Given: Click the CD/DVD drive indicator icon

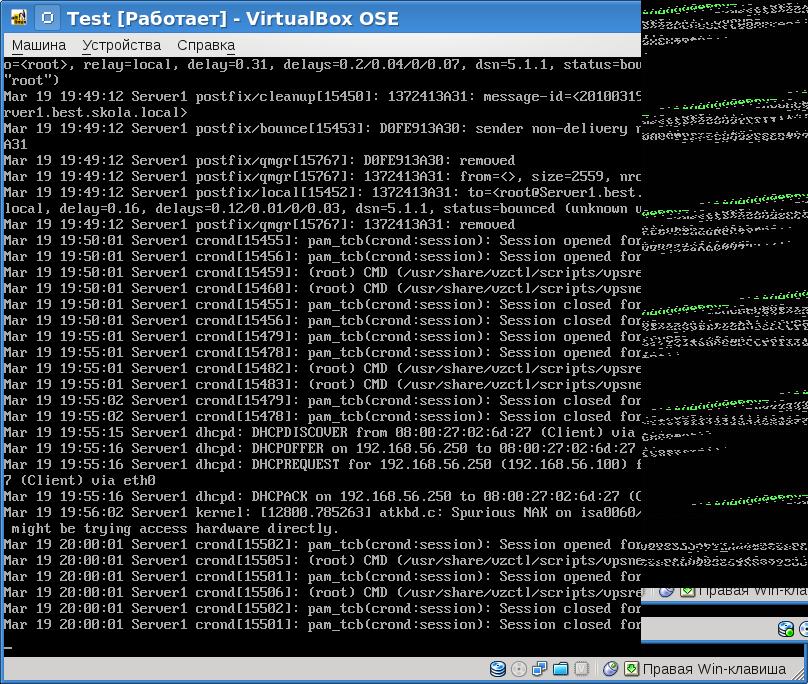Looking at the screenshot, I should 519,669.
